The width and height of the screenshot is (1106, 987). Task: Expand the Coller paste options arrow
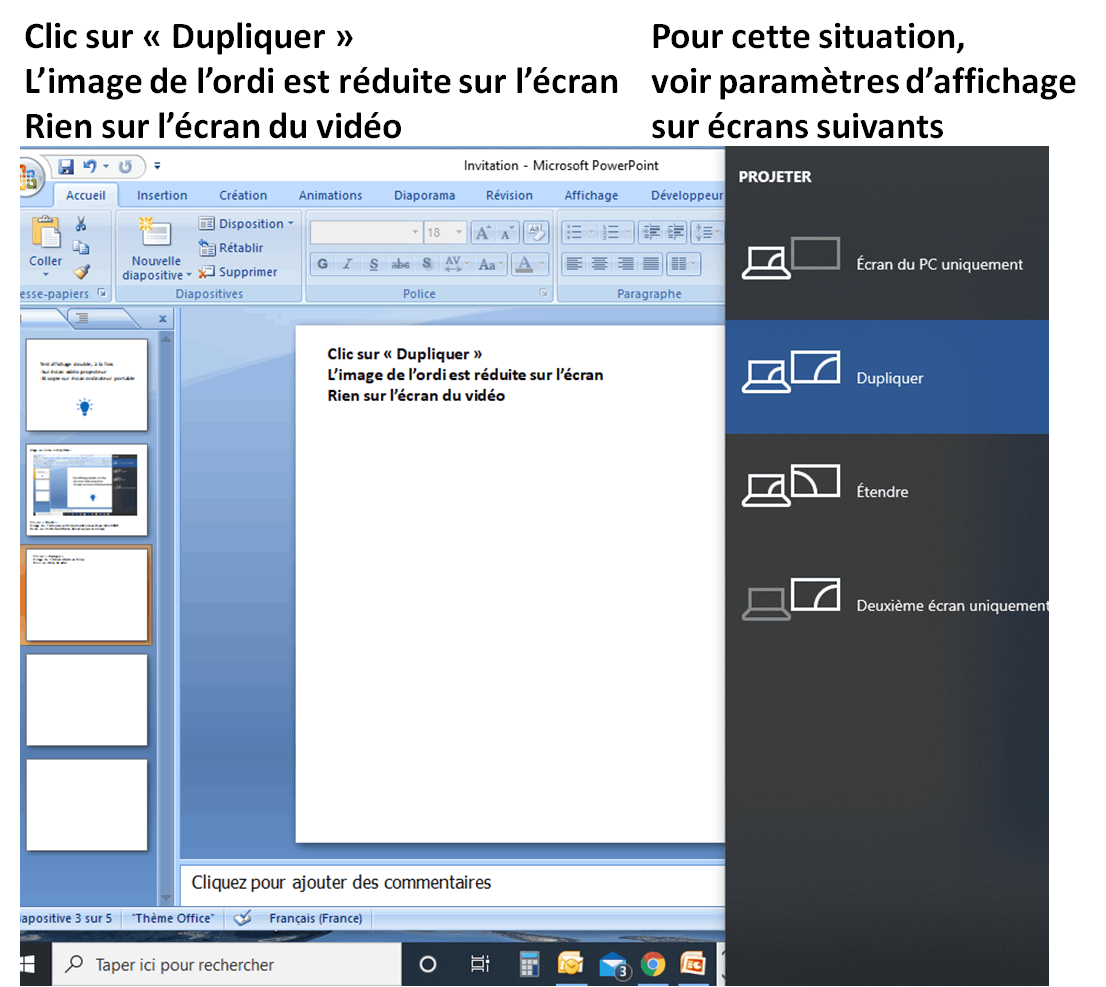[46, 275]
